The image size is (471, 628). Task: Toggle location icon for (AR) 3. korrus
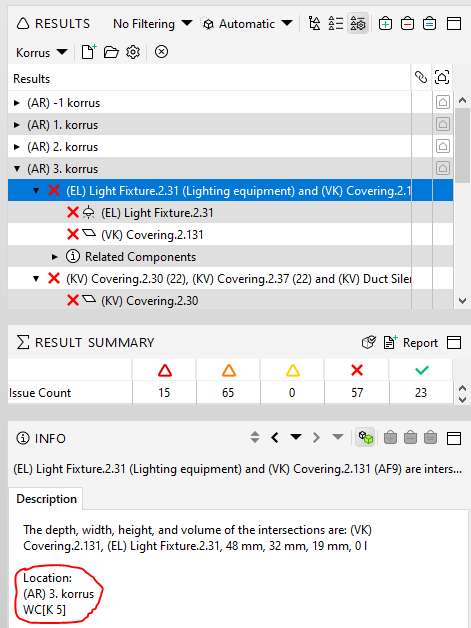coord(443,168)
